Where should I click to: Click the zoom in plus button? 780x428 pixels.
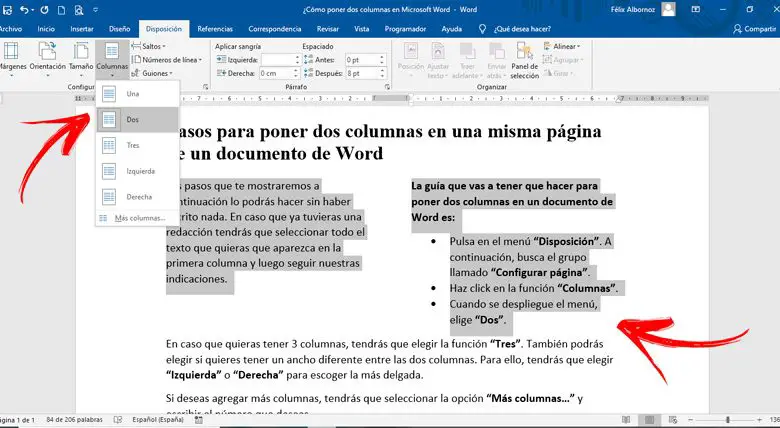(x=759, y=420)
